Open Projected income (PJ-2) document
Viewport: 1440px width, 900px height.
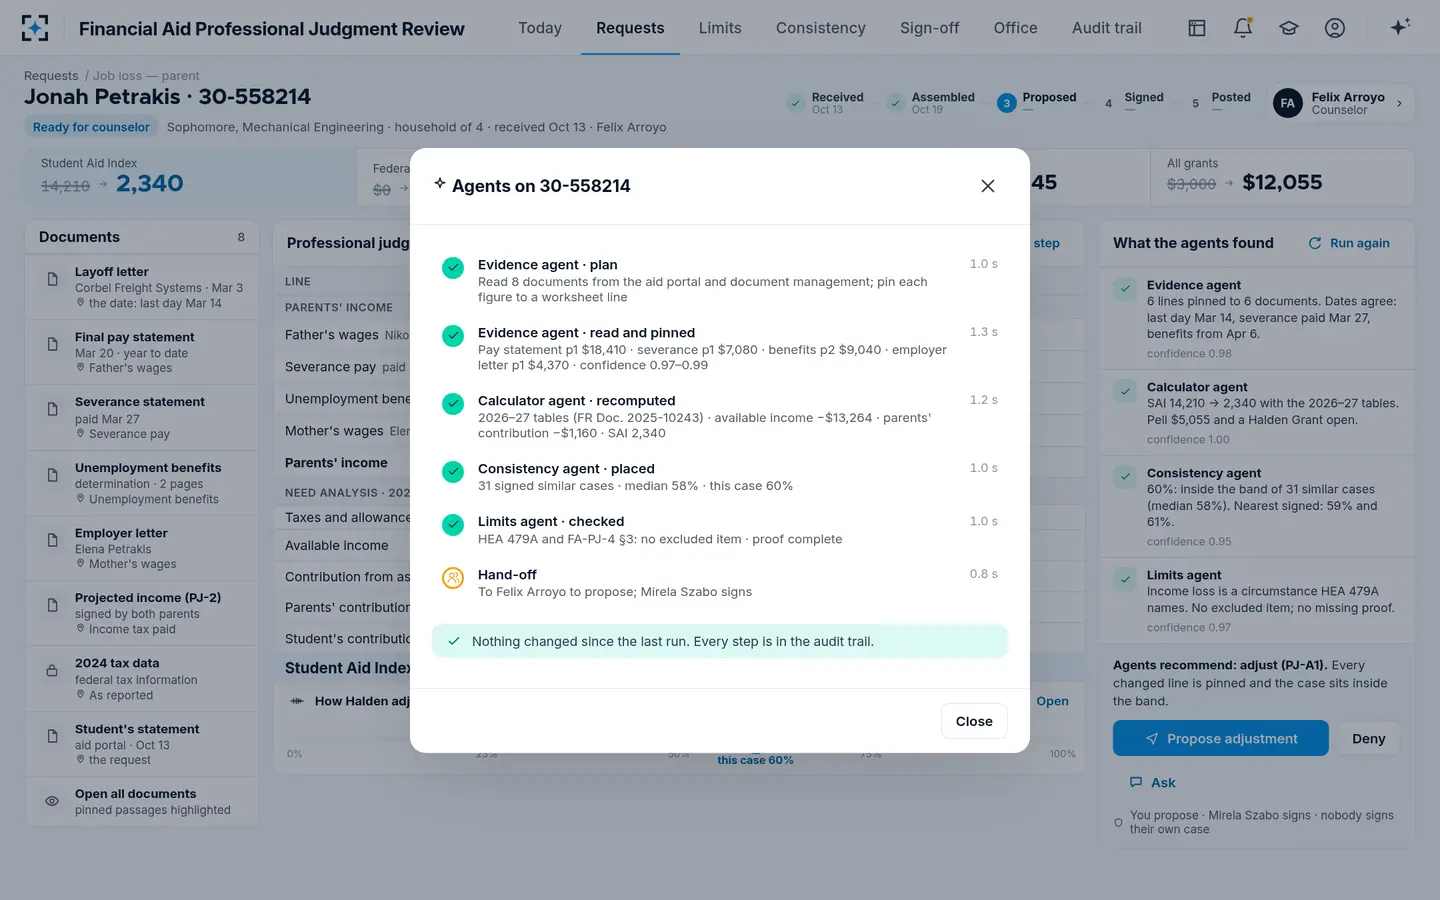pyautogui.click(x=141, y=613)
